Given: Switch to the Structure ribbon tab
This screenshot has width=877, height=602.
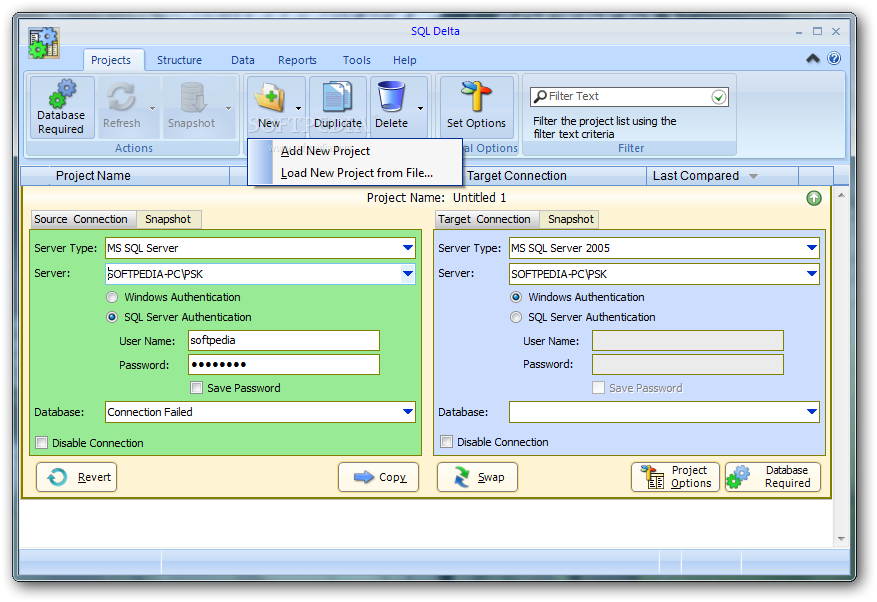Looking at the screenshot, I should pyautogui.click(x=180, y=60).
